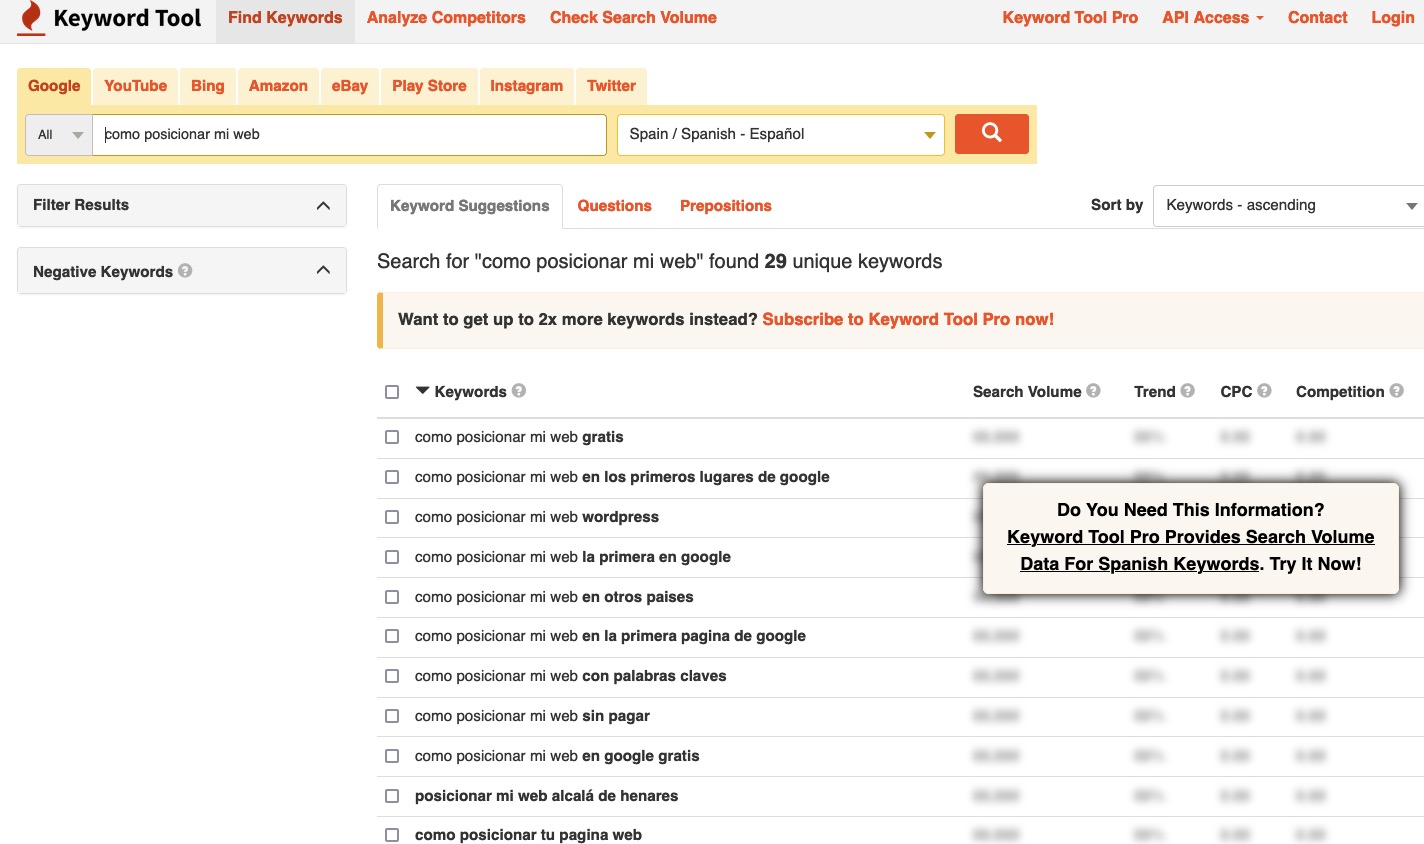Image resolution: width=1424 pixels, height=844 pixels.
Task: Click the CPC column header
Action: (x=1236, y=392)
